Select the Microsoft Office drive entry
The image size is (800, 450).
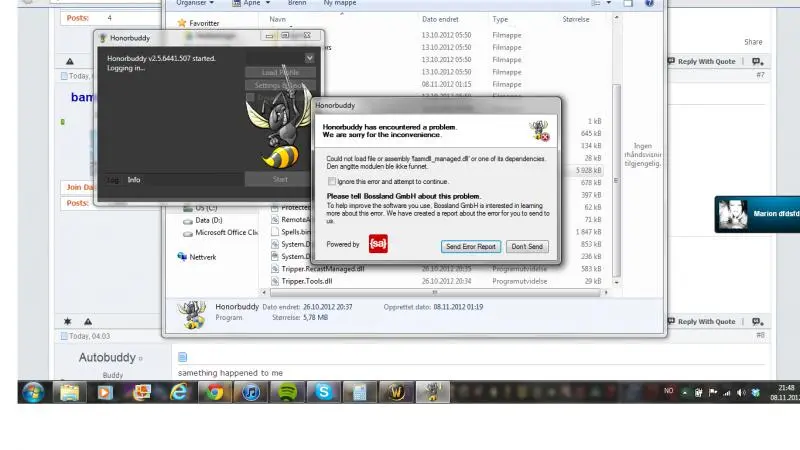pyautogui.click(x=220, y=233)
